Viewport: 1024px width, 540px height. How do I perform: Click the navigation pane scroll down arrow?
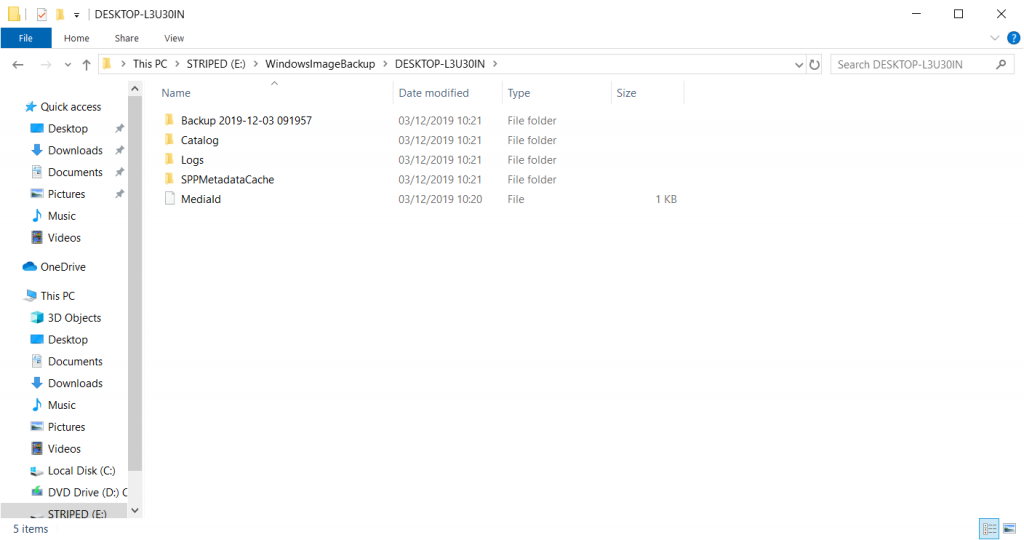(x=135, y=511)
